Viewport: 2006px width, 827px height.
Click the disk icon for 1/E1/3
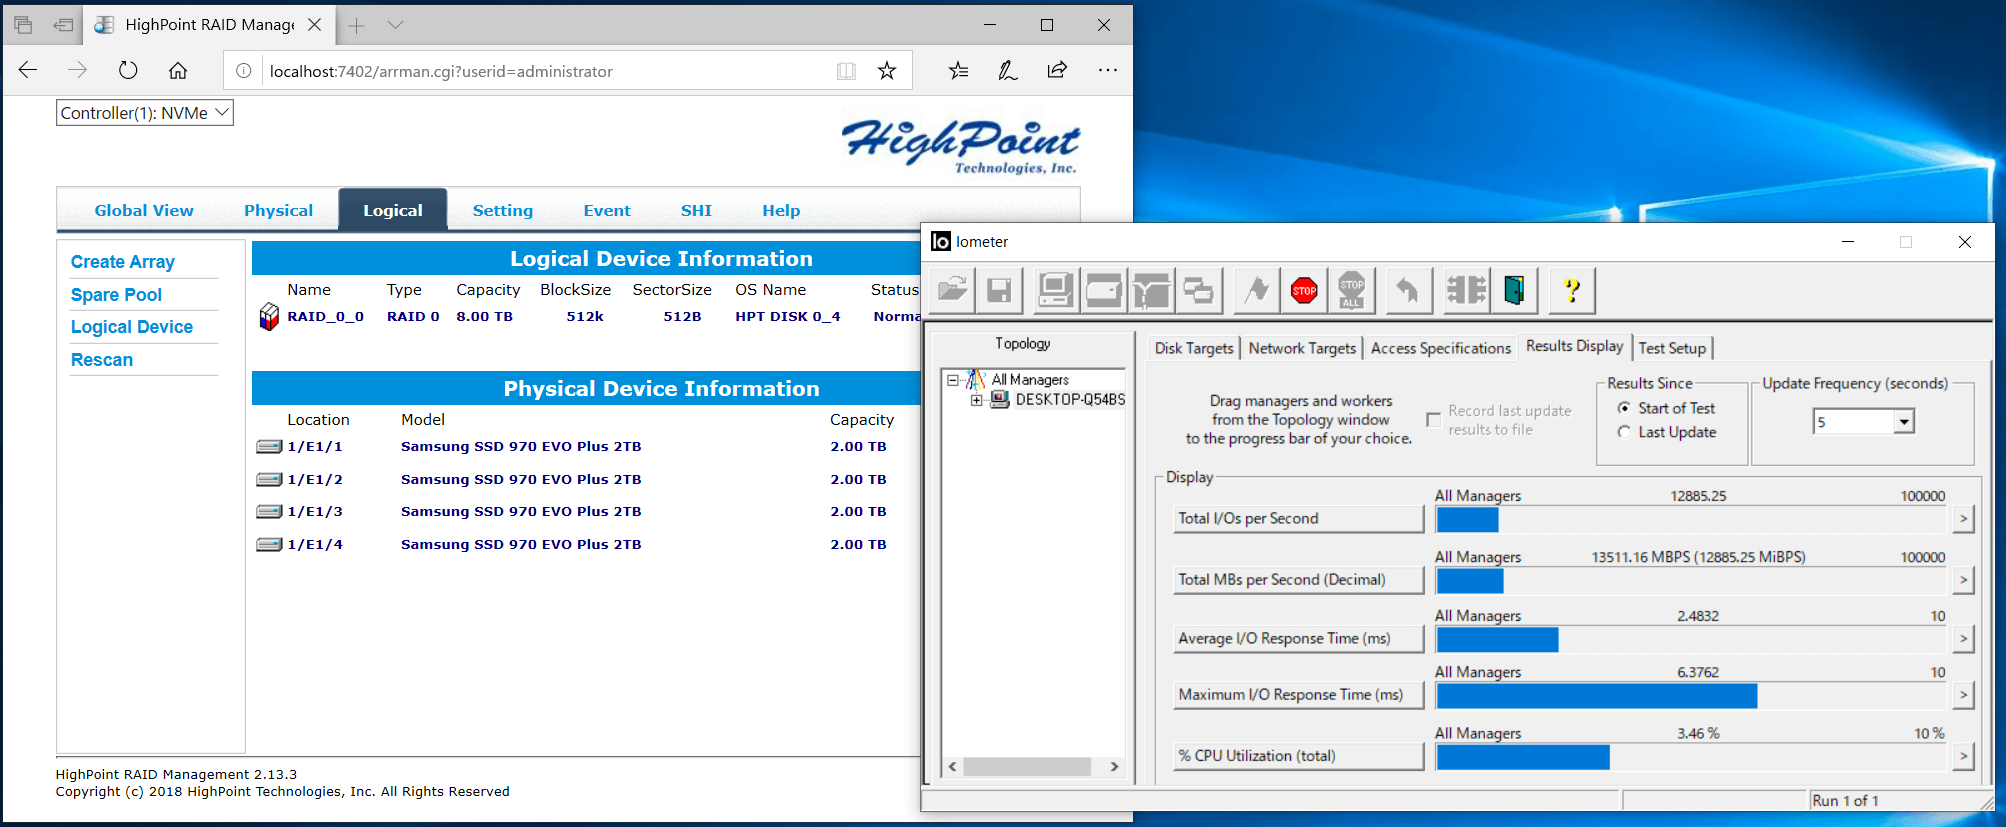(269, 512)
